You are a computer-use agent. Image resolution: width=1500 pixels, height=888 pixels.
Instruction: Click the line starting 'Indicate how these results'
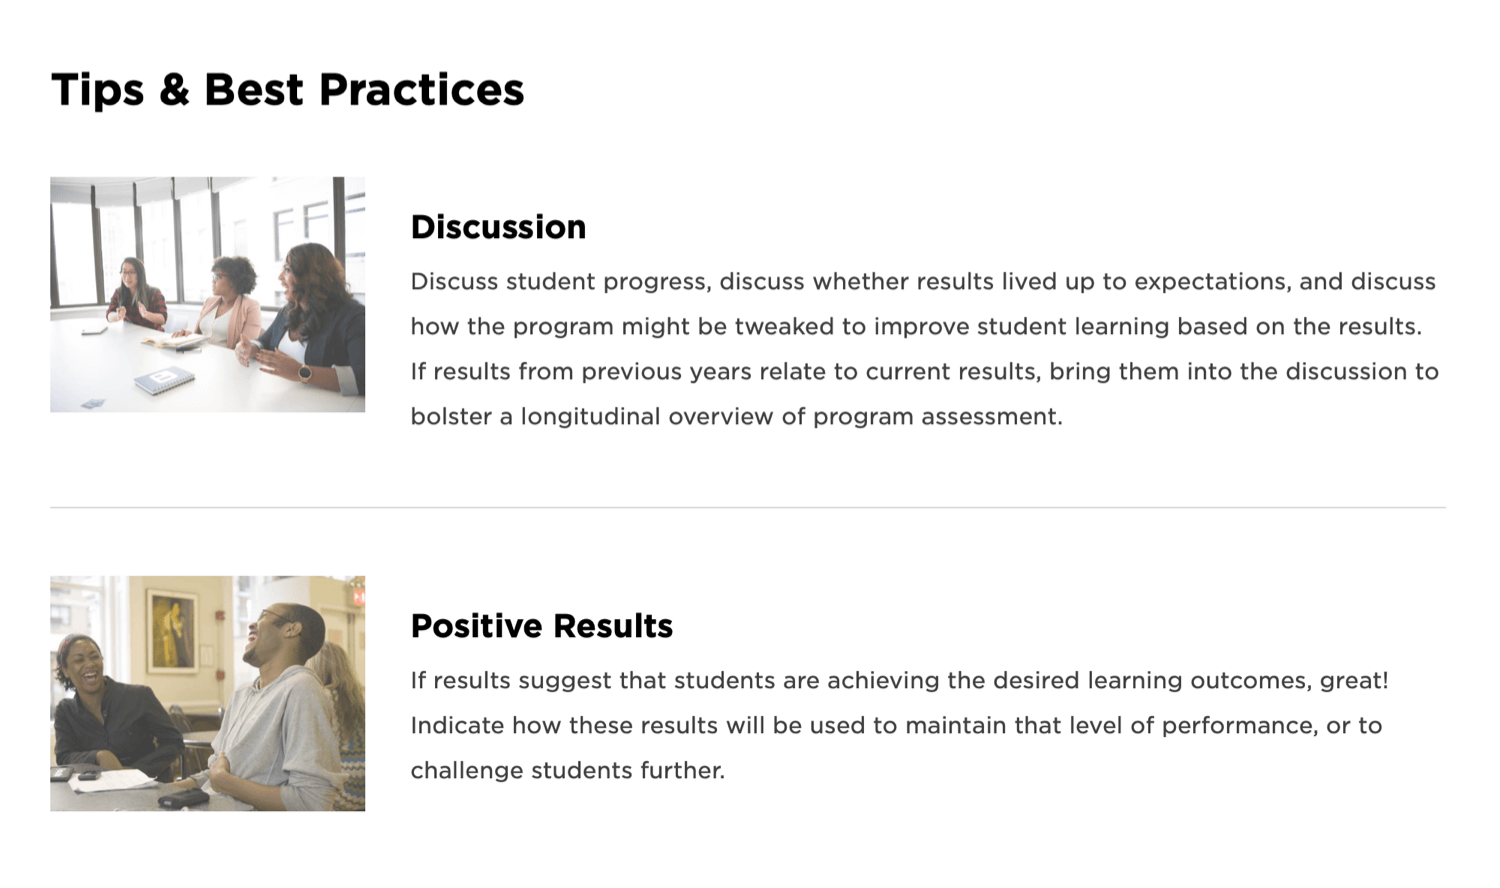click(895, 726)
